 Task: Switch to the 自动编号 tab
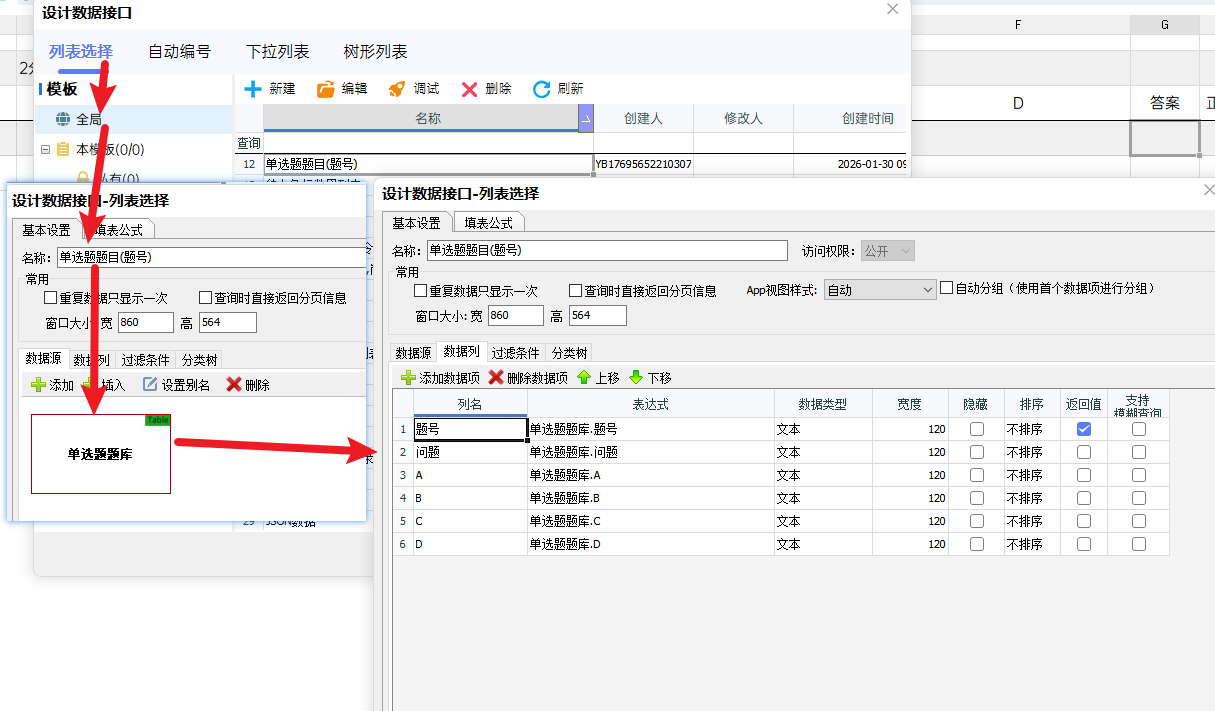(x=179, y=52)
